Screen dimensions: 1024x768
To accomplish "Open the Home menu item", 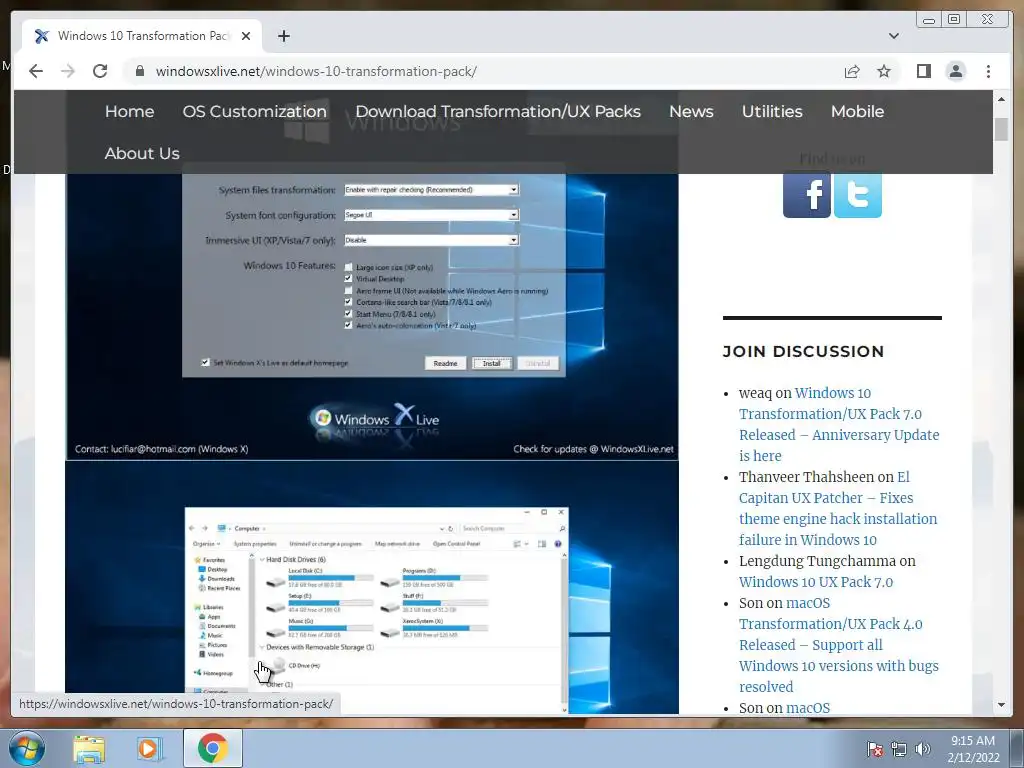I will pyautogui.click(x=129, y=112).
